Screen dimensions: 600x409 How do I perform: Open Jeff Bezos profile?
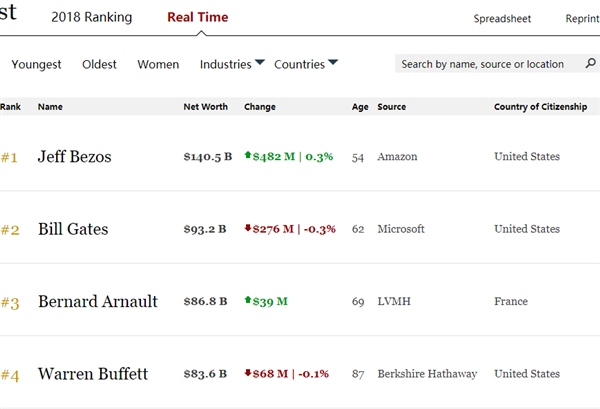click(x=77, y=157)
